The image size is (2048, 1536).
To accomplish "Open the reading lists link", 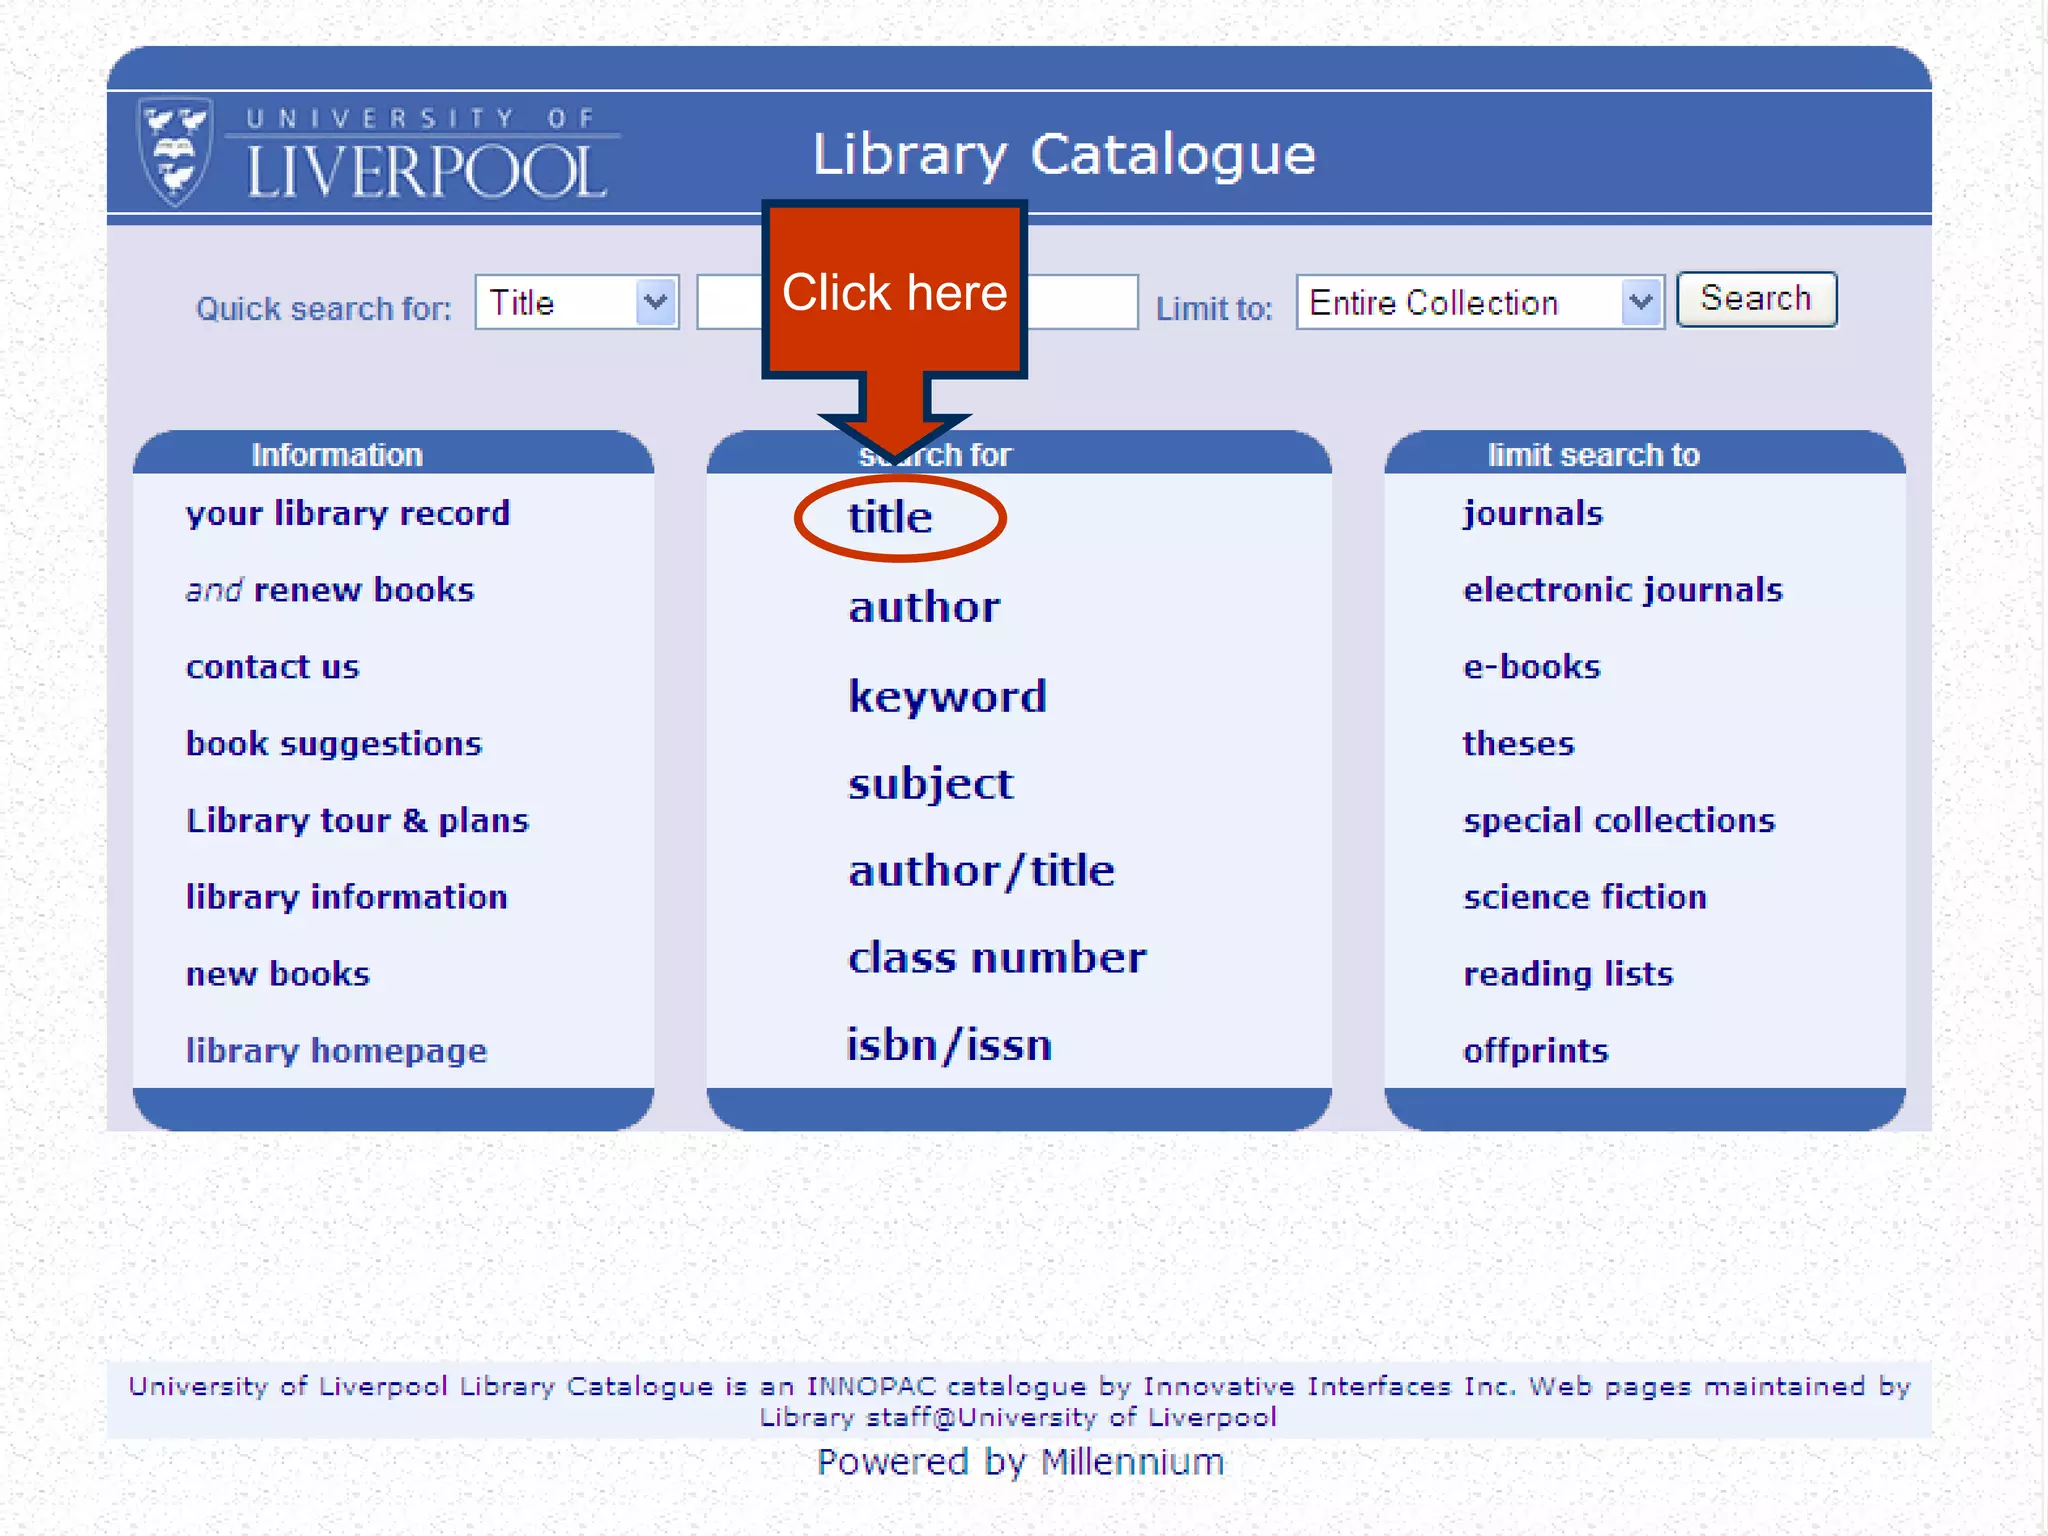I will coord(1567,974).
